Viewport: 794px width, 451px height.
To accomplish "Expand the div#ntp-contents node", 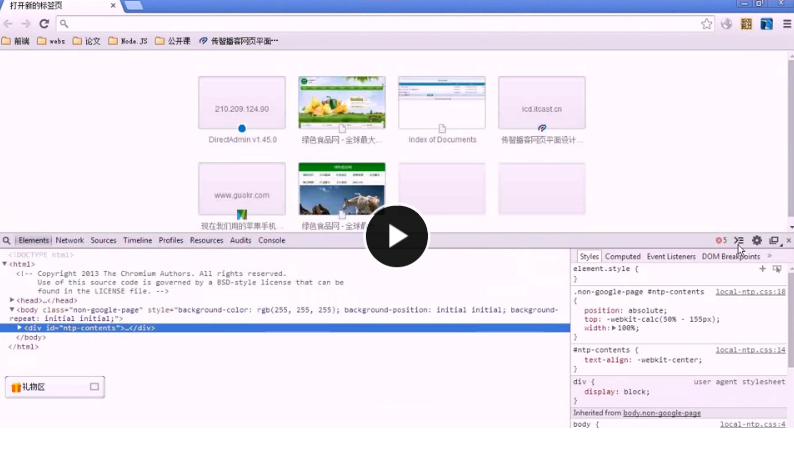I will pos(20,327).
